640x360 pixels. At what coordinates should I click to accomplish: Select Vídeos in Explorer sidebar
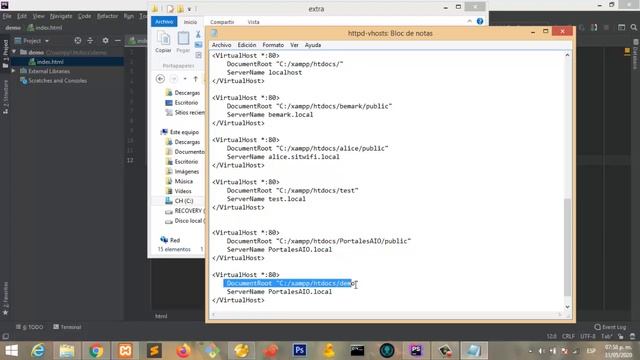pyautogui.click(x=179, y=191)
